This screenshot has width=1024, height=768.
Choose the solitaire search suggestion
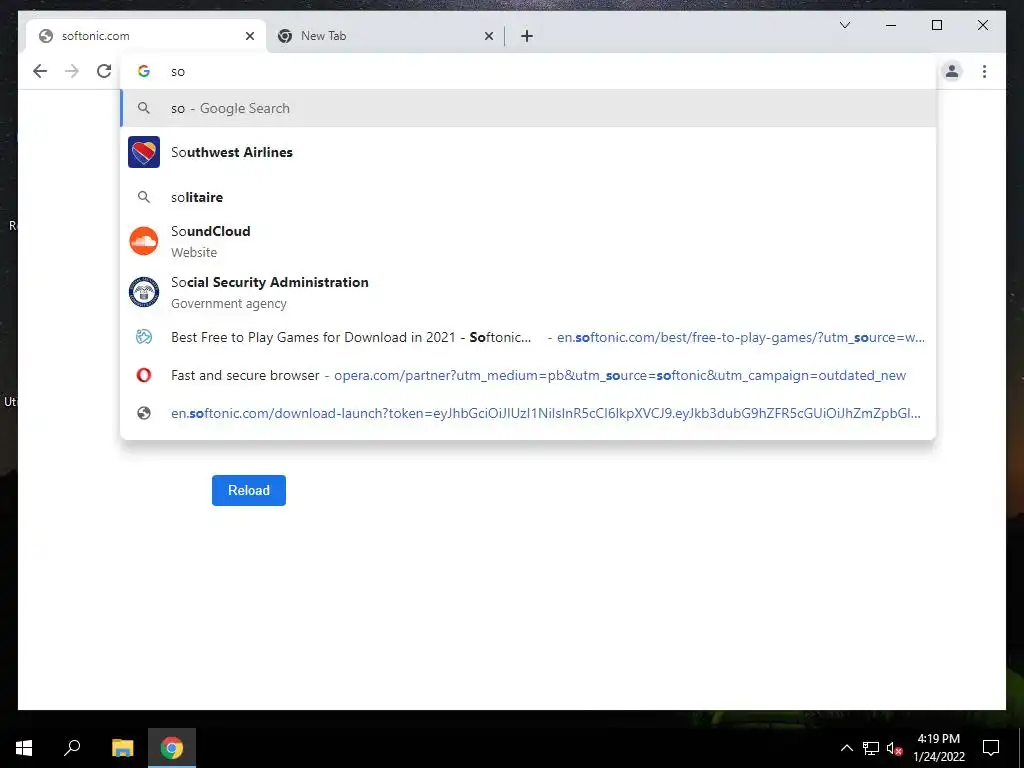point(528,197)
